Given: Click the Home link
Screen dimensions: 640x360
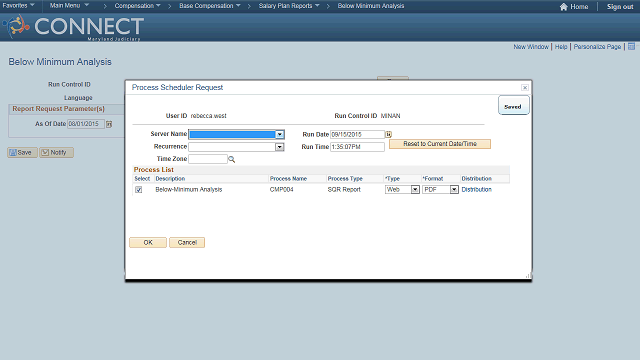Looking at the screenshot, I should coord(579,7).
